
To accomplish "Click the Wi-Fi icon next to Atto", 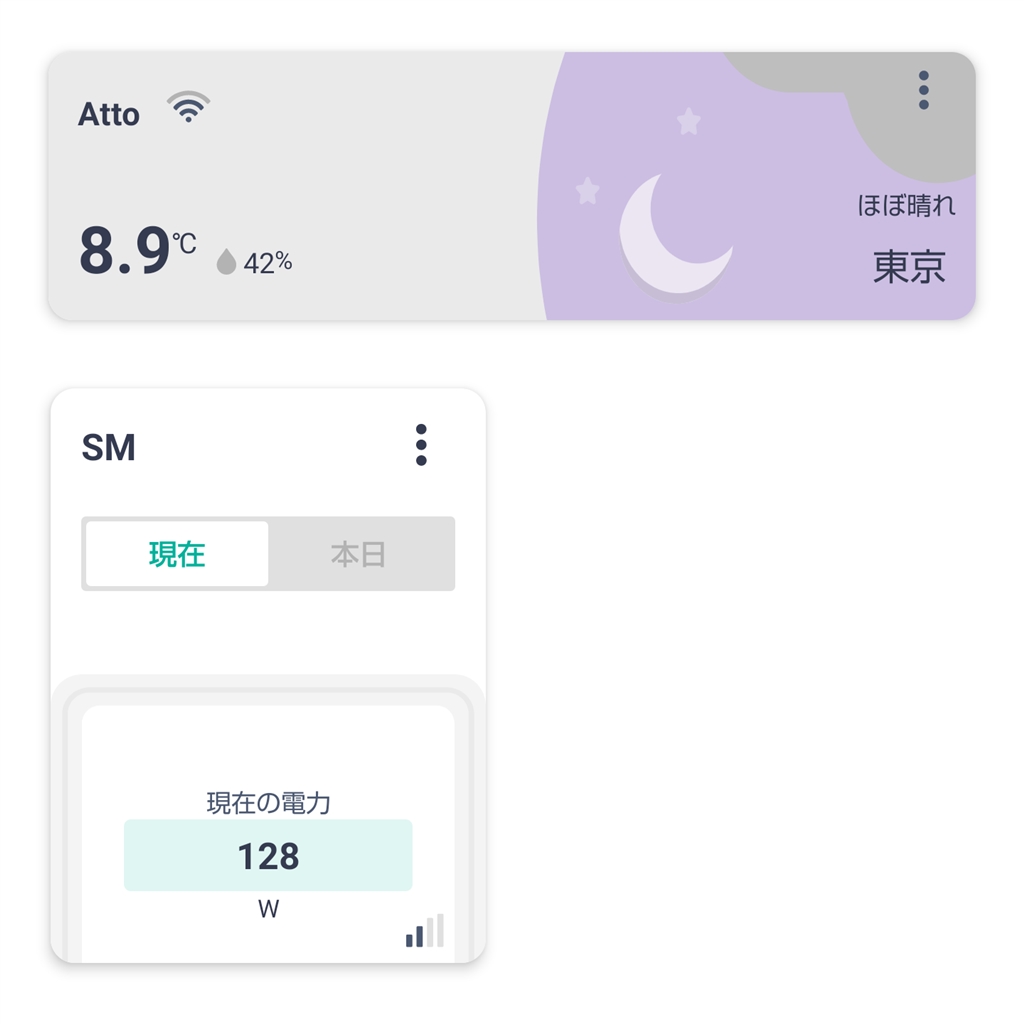I will [188, 107].
